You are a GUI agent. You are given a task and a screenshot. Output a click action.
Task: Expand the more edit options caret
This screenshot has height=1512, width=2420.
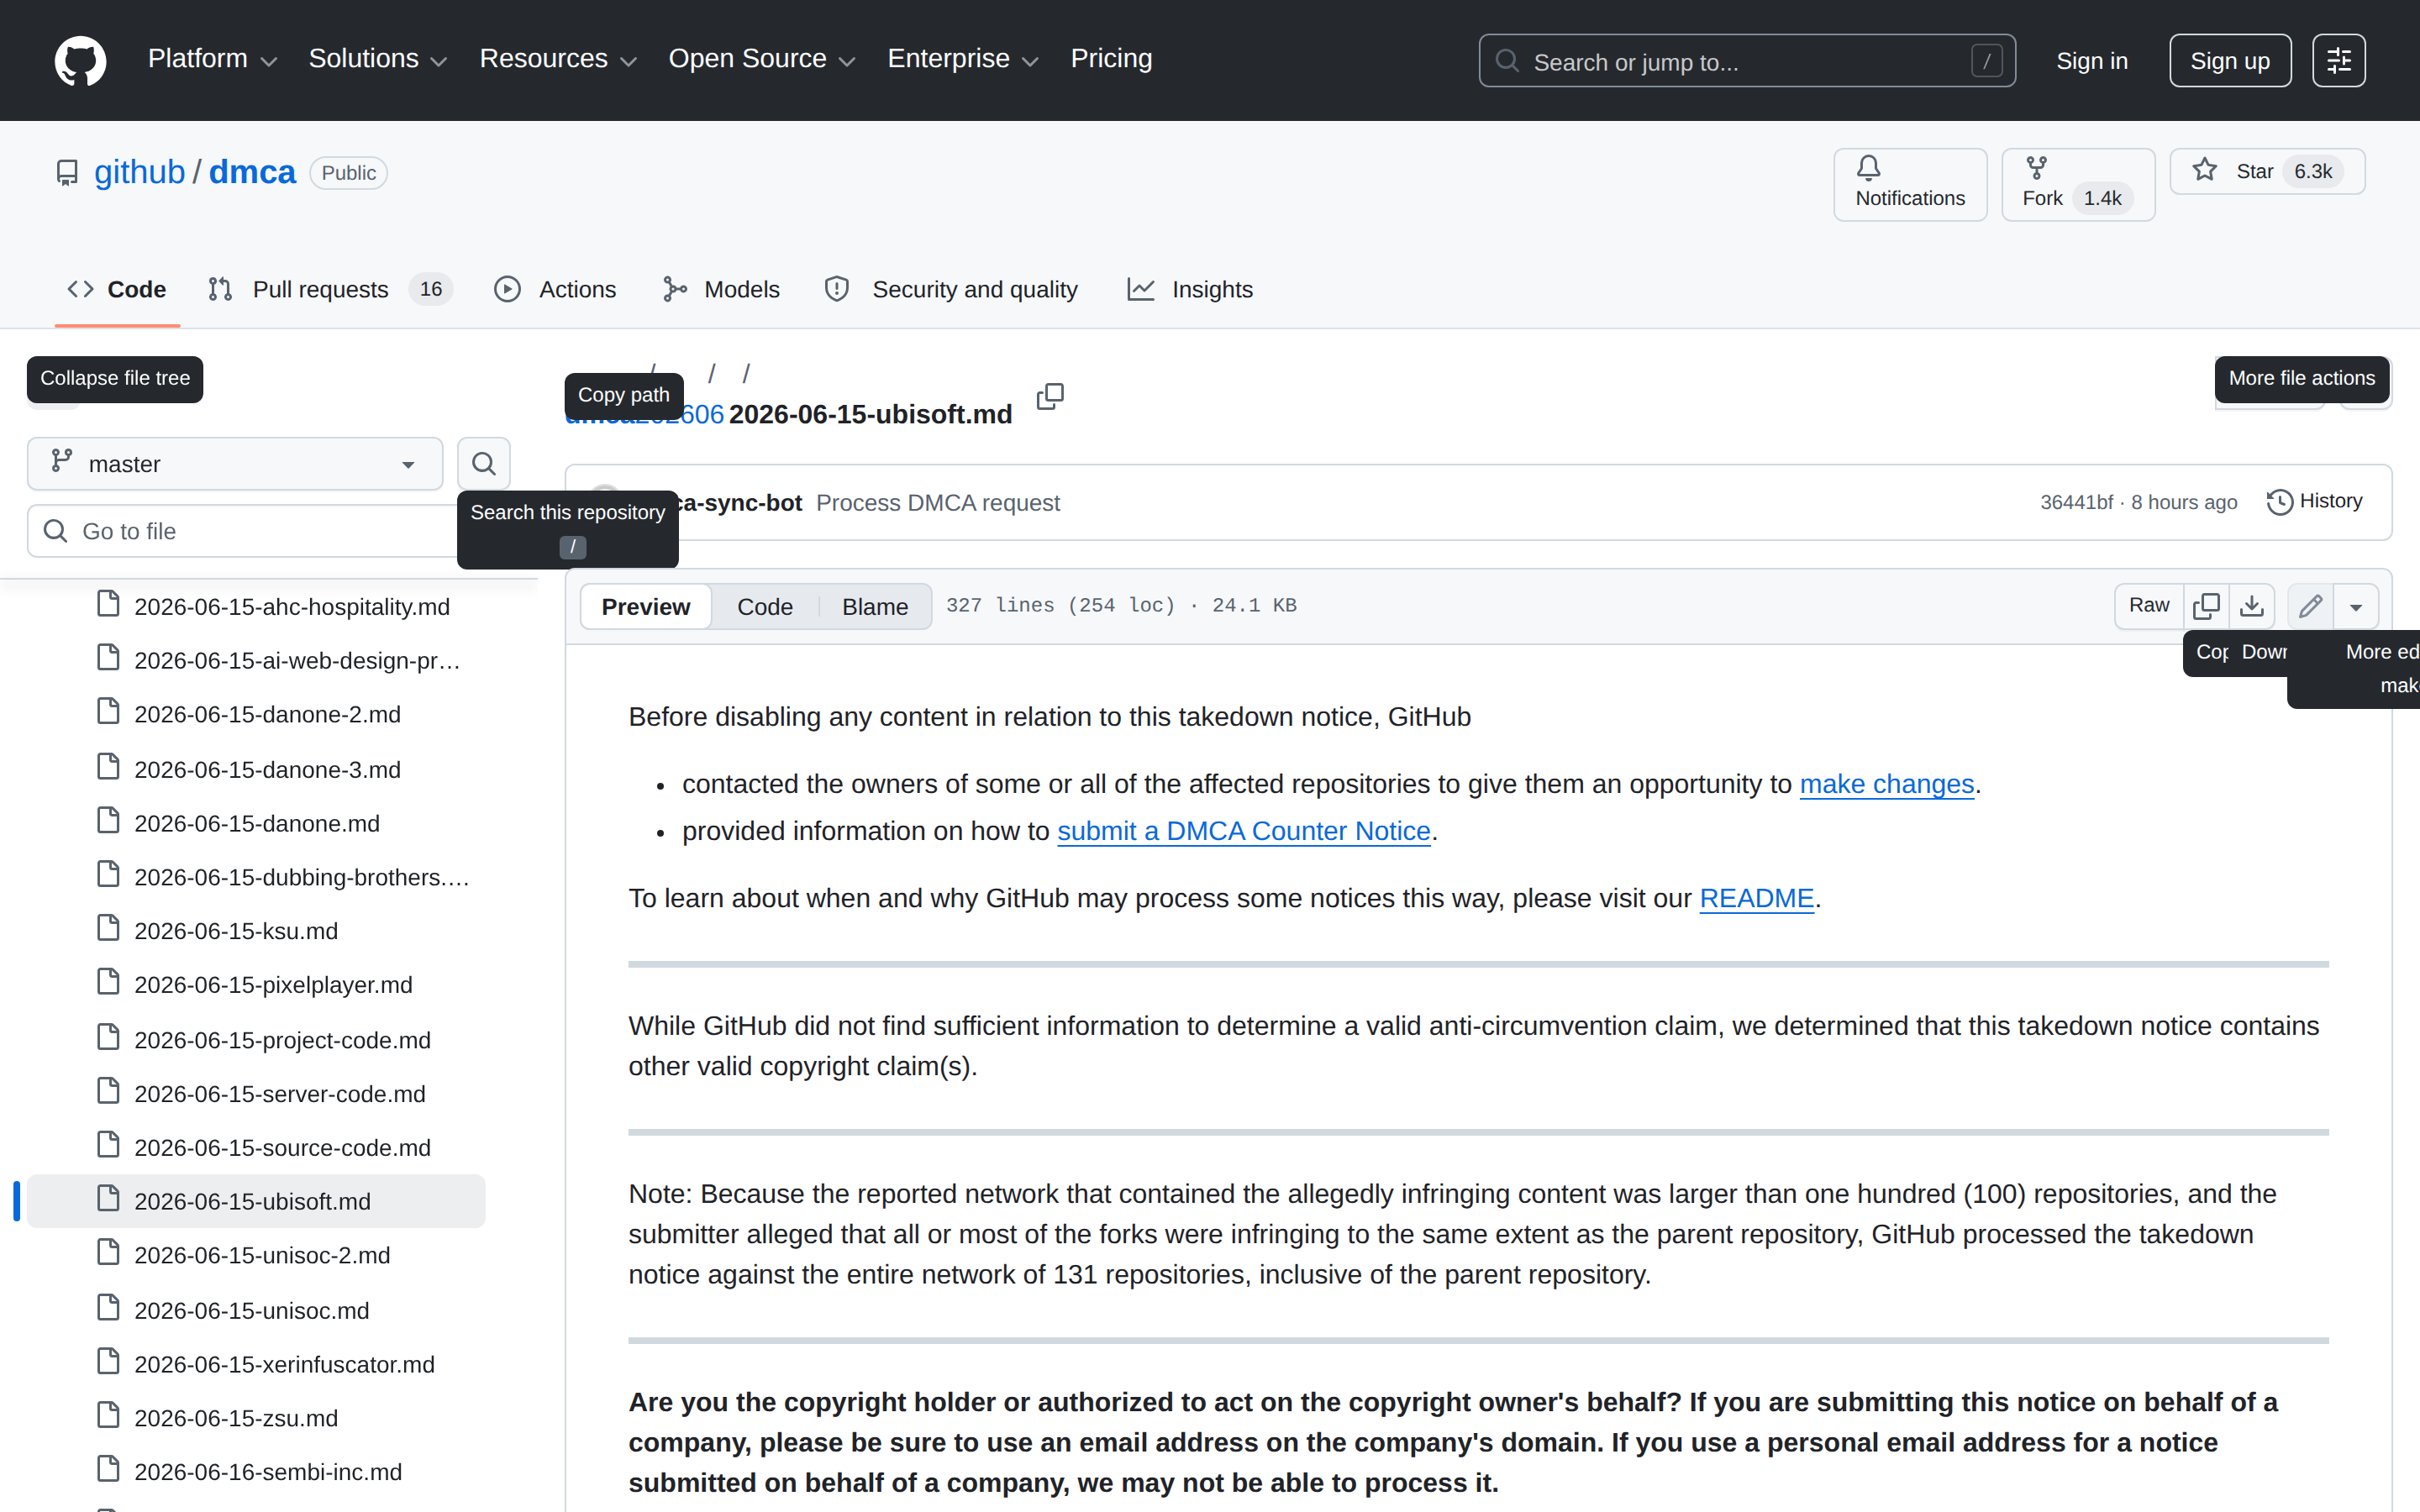tap(2356, 606)
